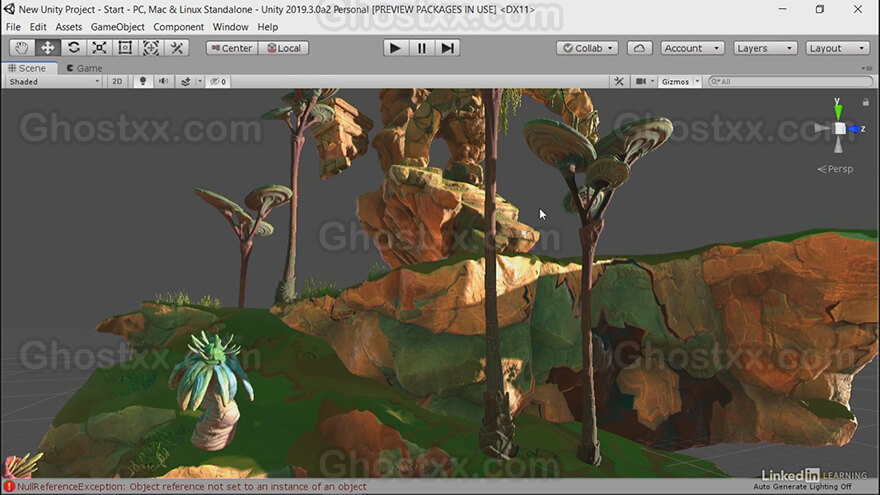Viewport: 880px width, 495px height.
Task: Step one frame forward
Action: pos(447,48)
